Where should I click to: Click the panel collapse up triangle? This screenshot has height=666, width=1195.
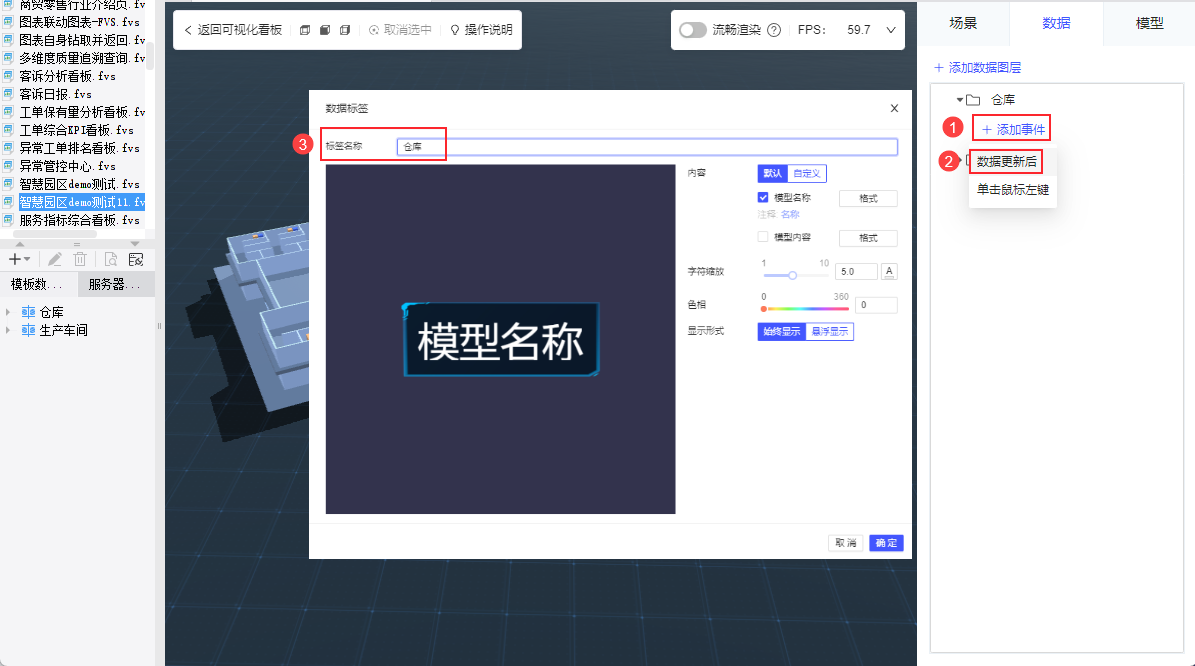click(x=20, y=244)
